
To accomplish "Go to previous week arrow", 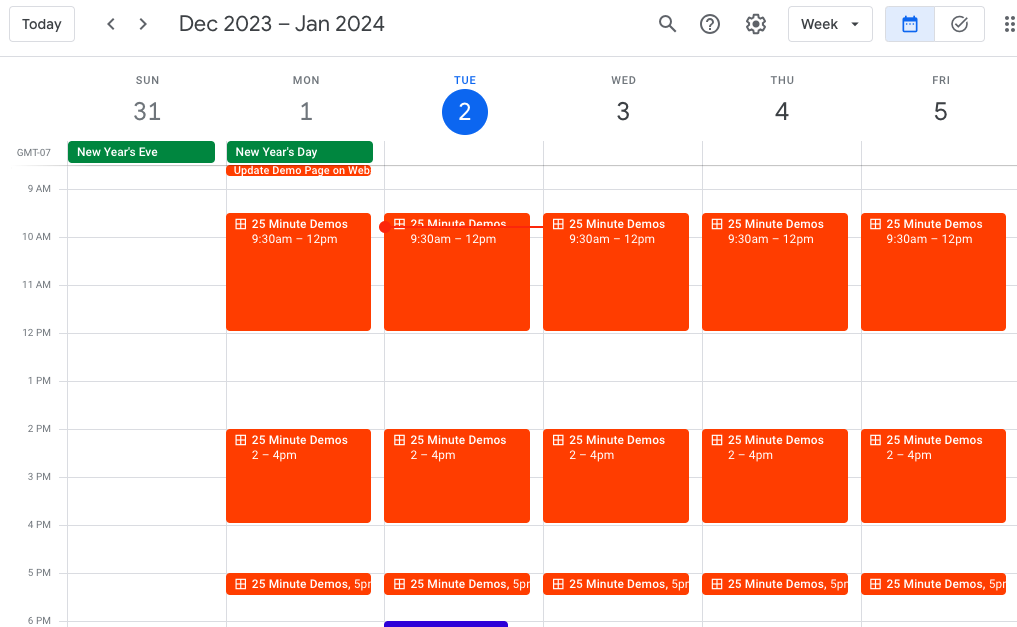I will tap(111, 24).
